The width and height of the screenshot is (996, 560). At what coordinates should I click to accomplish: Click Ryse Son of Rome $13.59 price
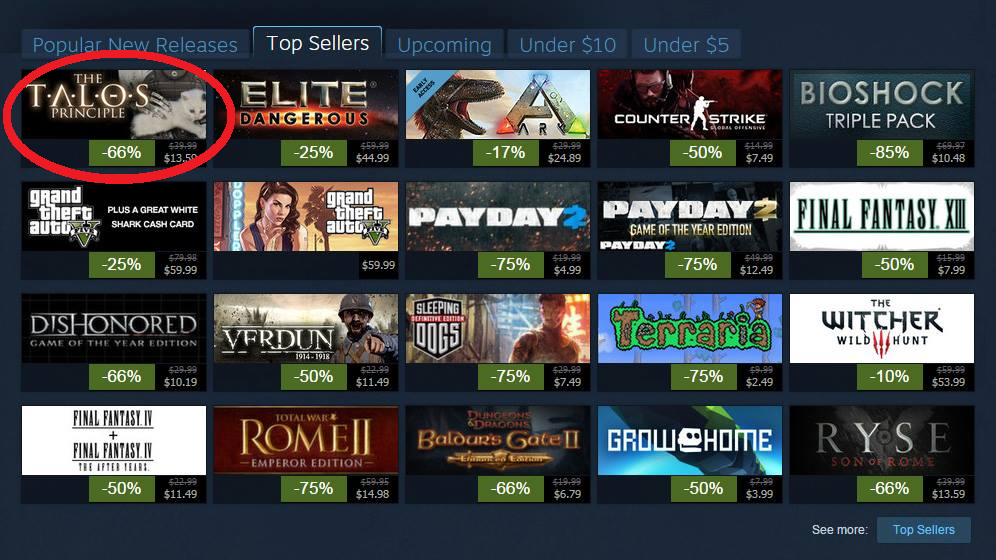(x=948, y=494)
